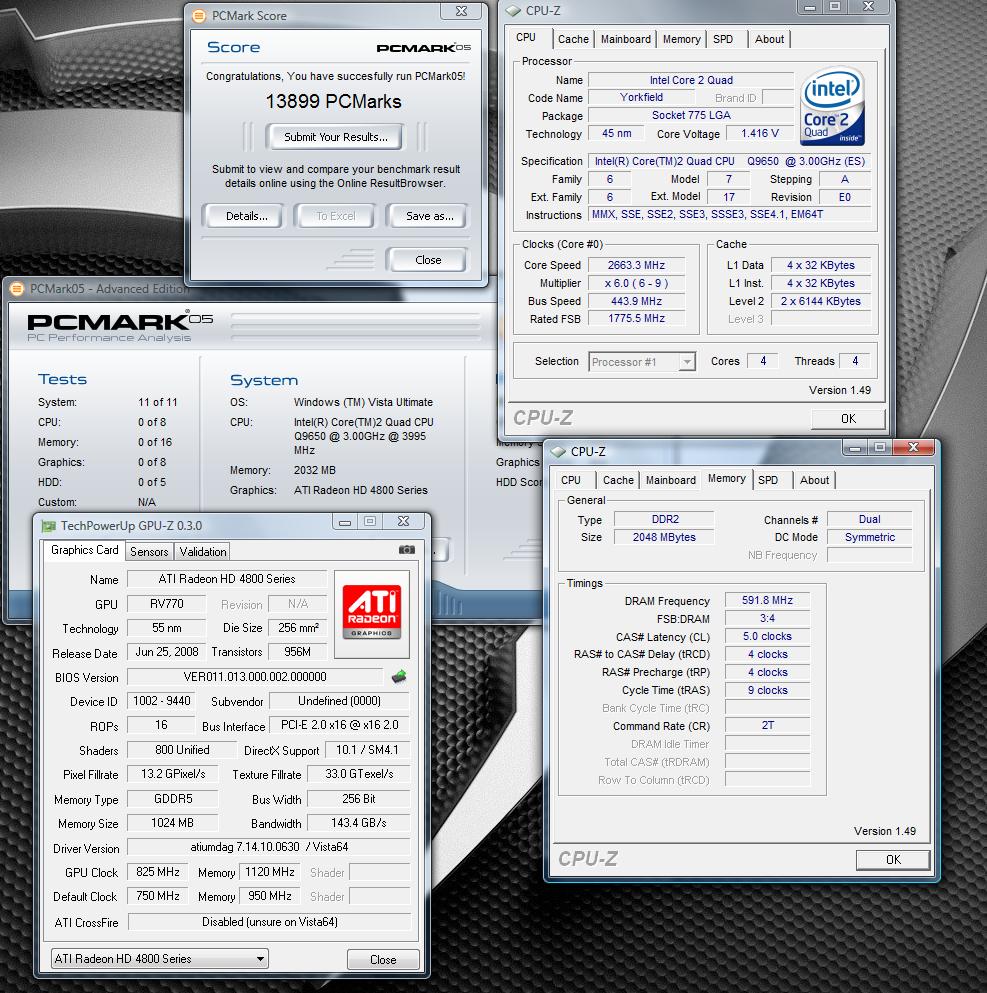
Task: Click the Command Rate 2T value
Action: click(767, 726)
